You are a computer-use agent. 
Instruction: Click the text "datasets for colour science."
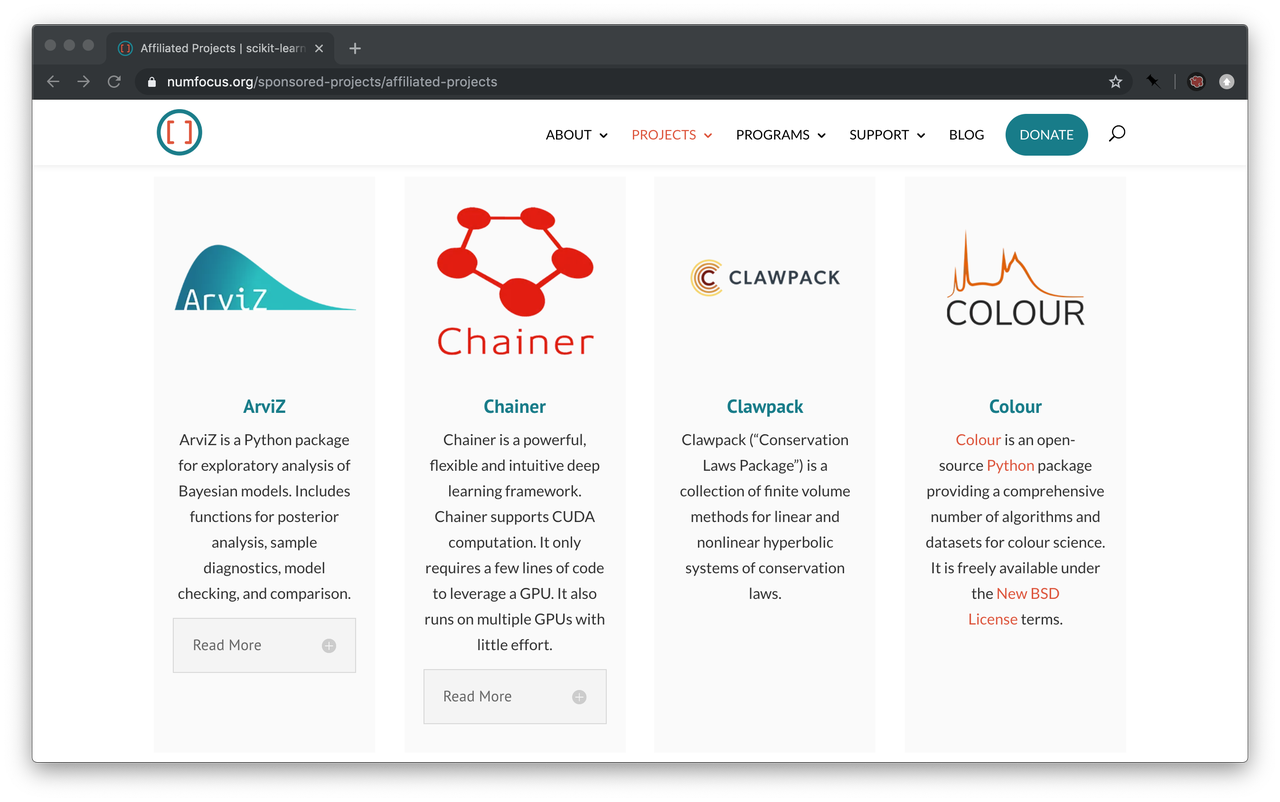[1015, 542]
